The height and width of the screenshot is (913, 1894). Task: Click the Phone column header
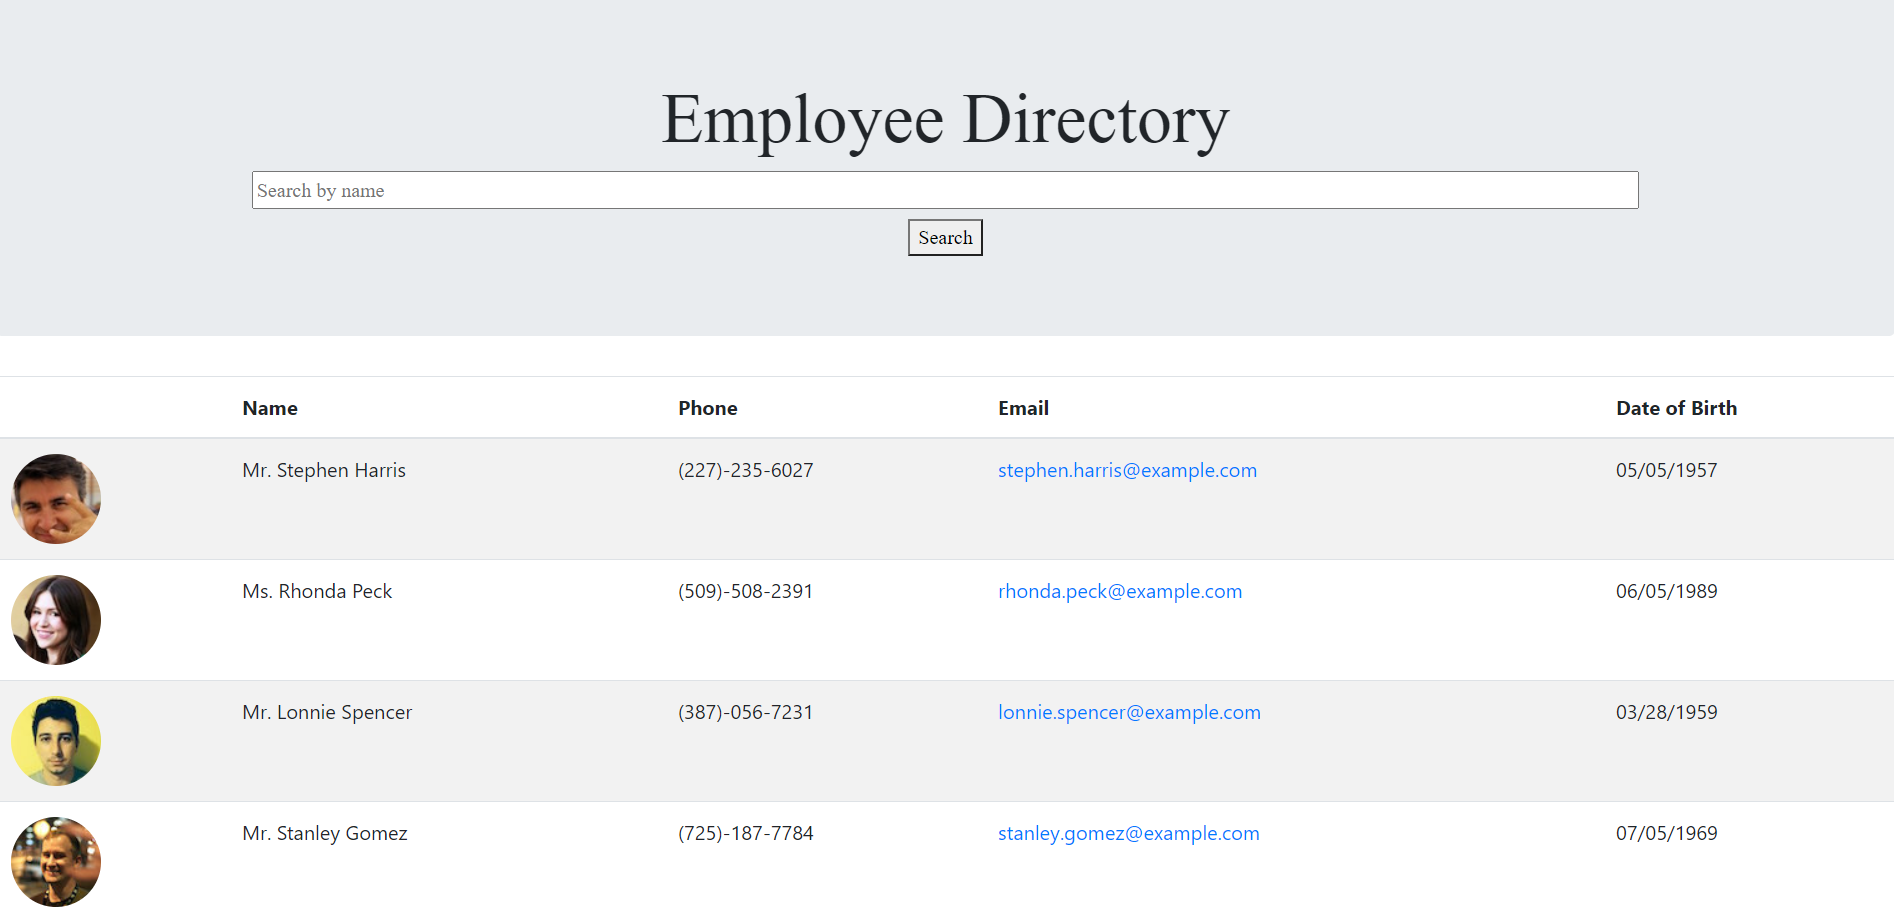pos(707,407)
